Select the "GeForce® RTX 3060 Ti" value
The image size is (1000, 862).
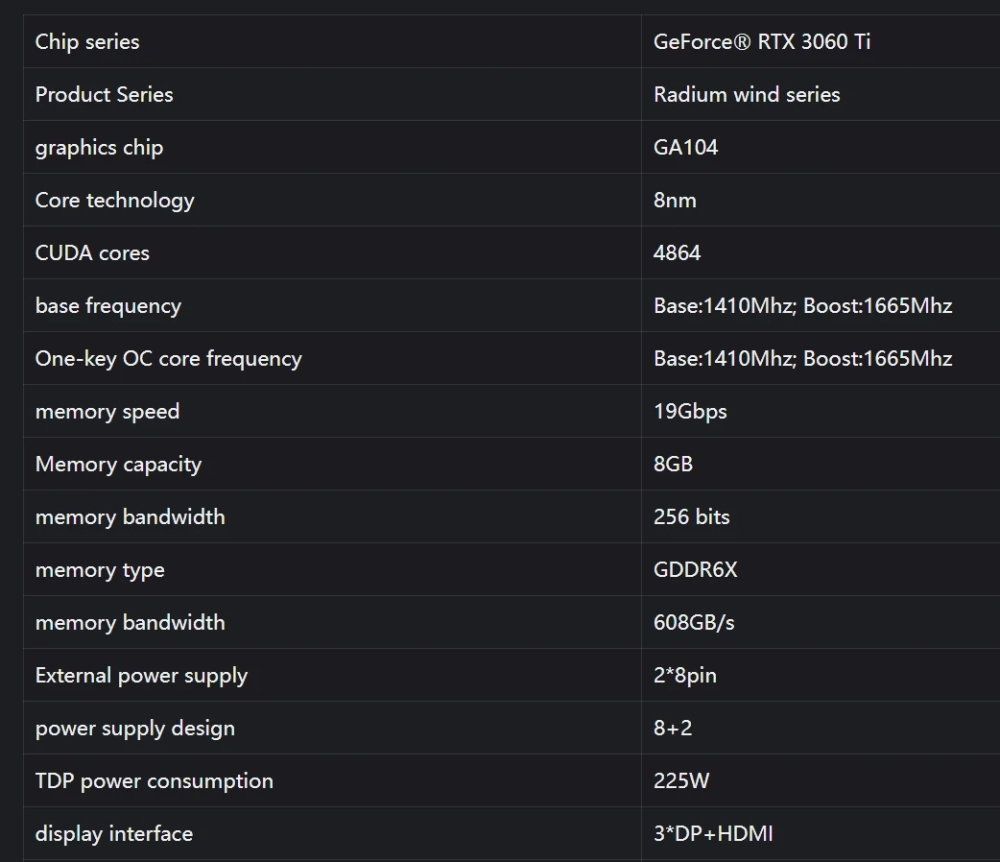tap(762, 42)
